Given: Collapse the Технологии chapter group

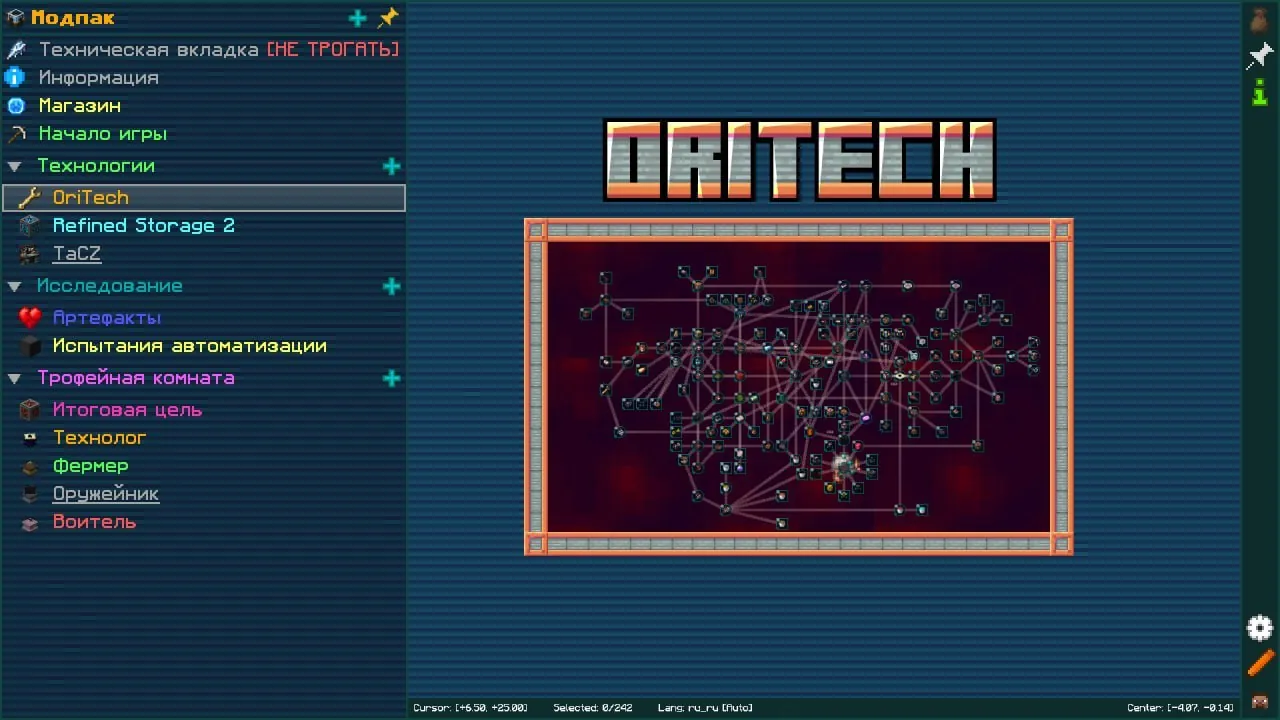Looking at the screenshot, I should (x=14, y=166).
